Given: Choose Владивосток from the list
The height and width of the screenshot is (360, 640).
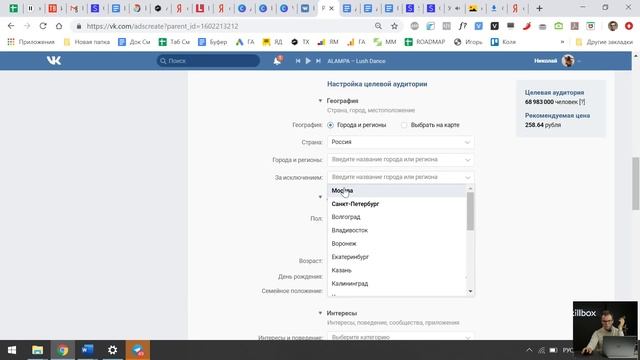Looking at the screenshot, I should pos(397,230).
